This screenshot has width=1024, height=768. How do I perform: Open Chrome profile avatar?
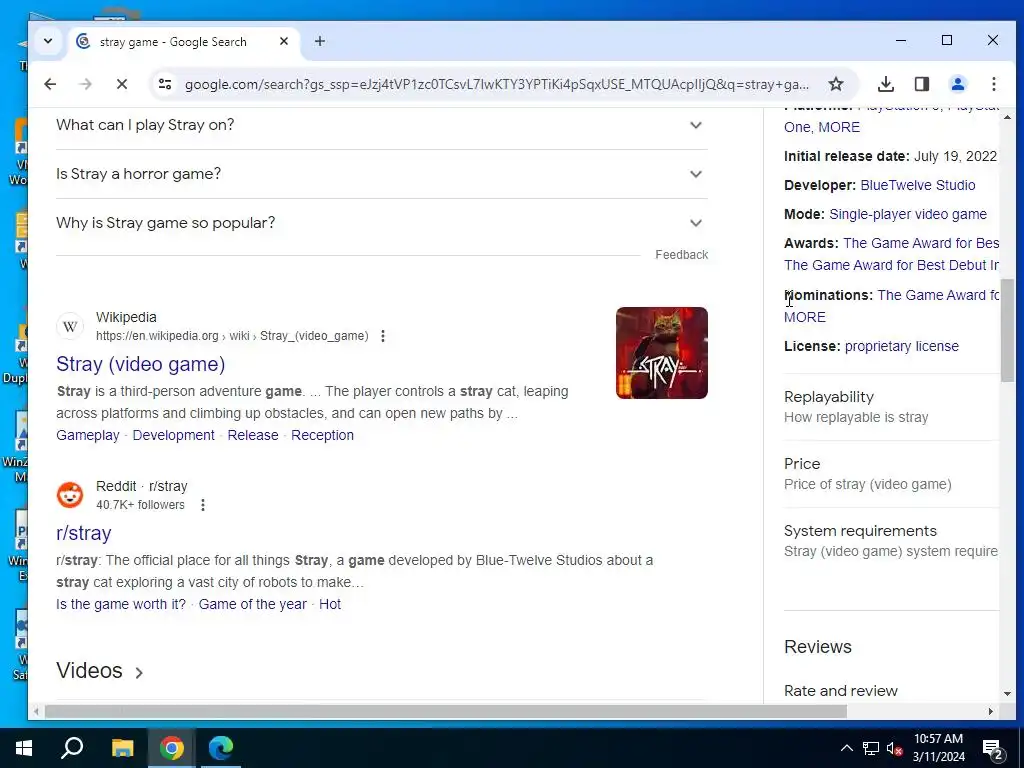coord(957,84)
